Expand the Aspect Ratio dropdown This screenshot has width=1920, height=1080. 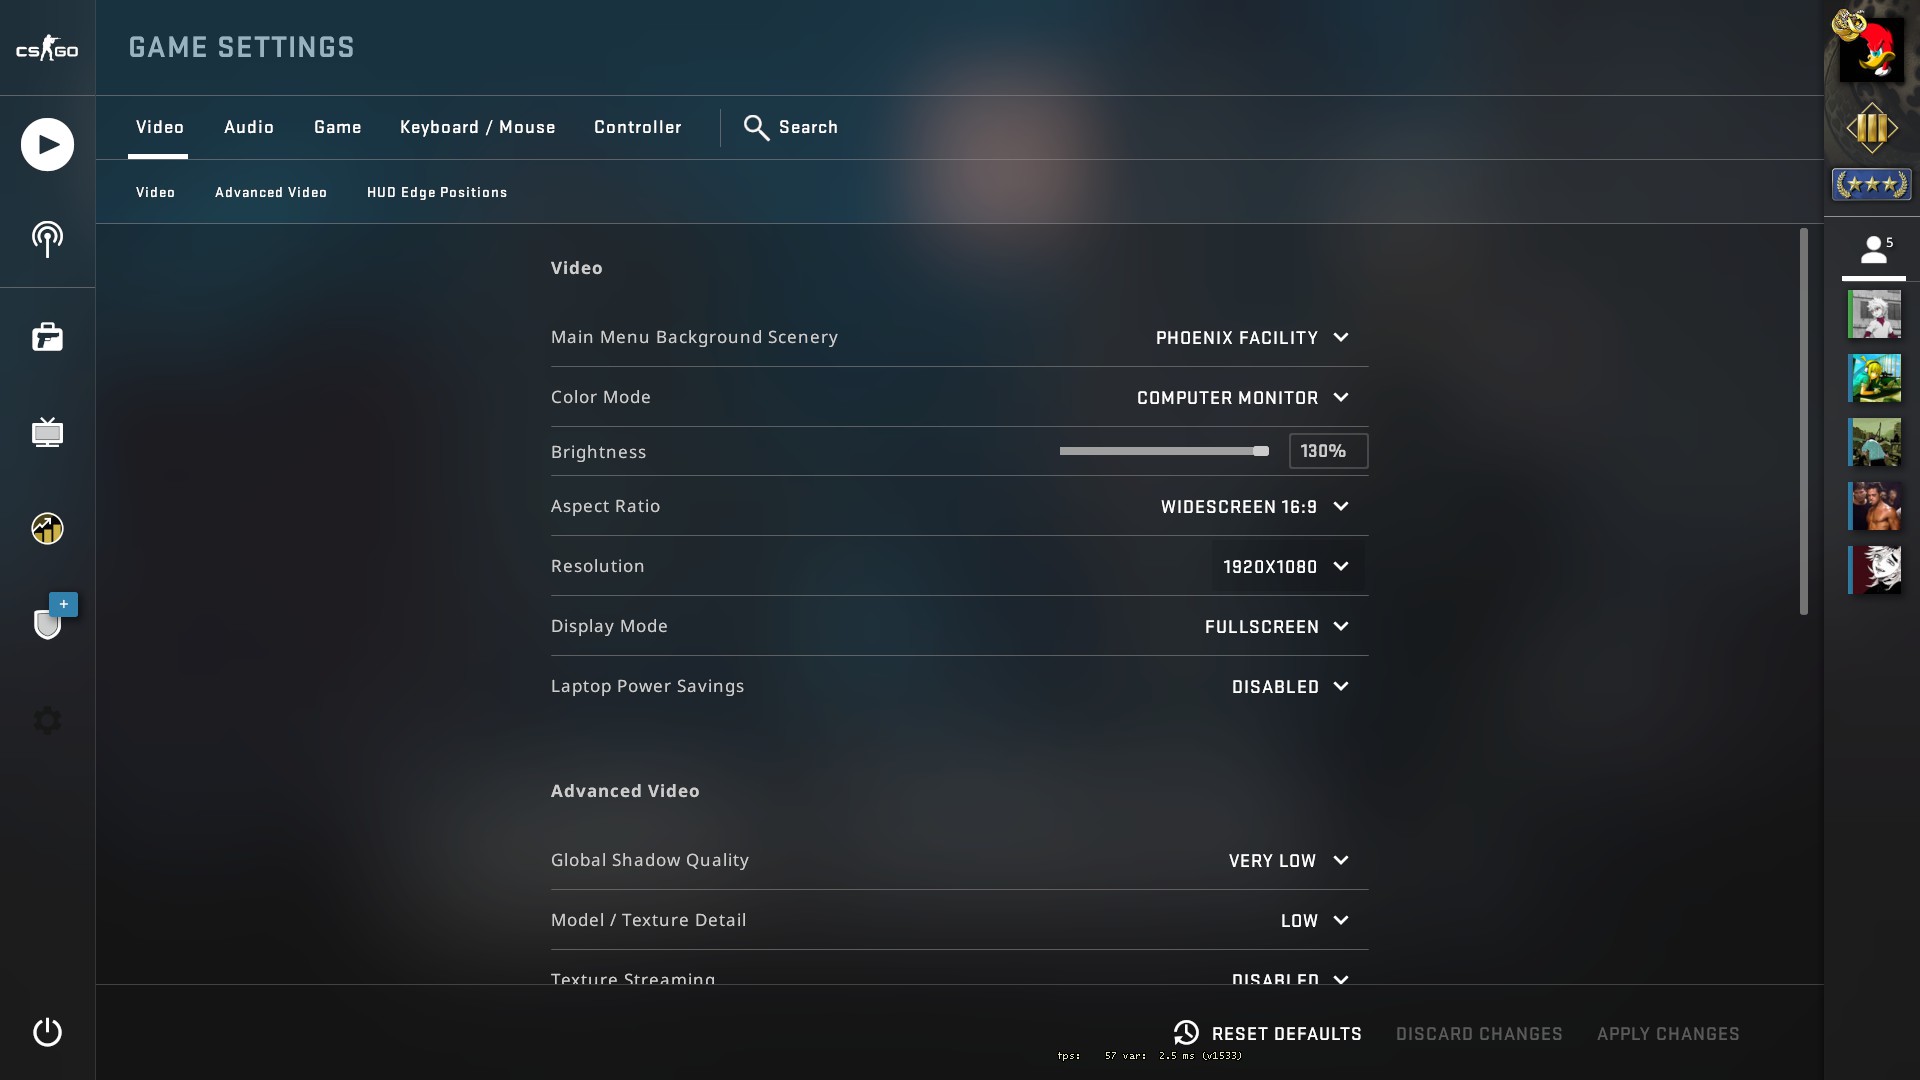1255,507
